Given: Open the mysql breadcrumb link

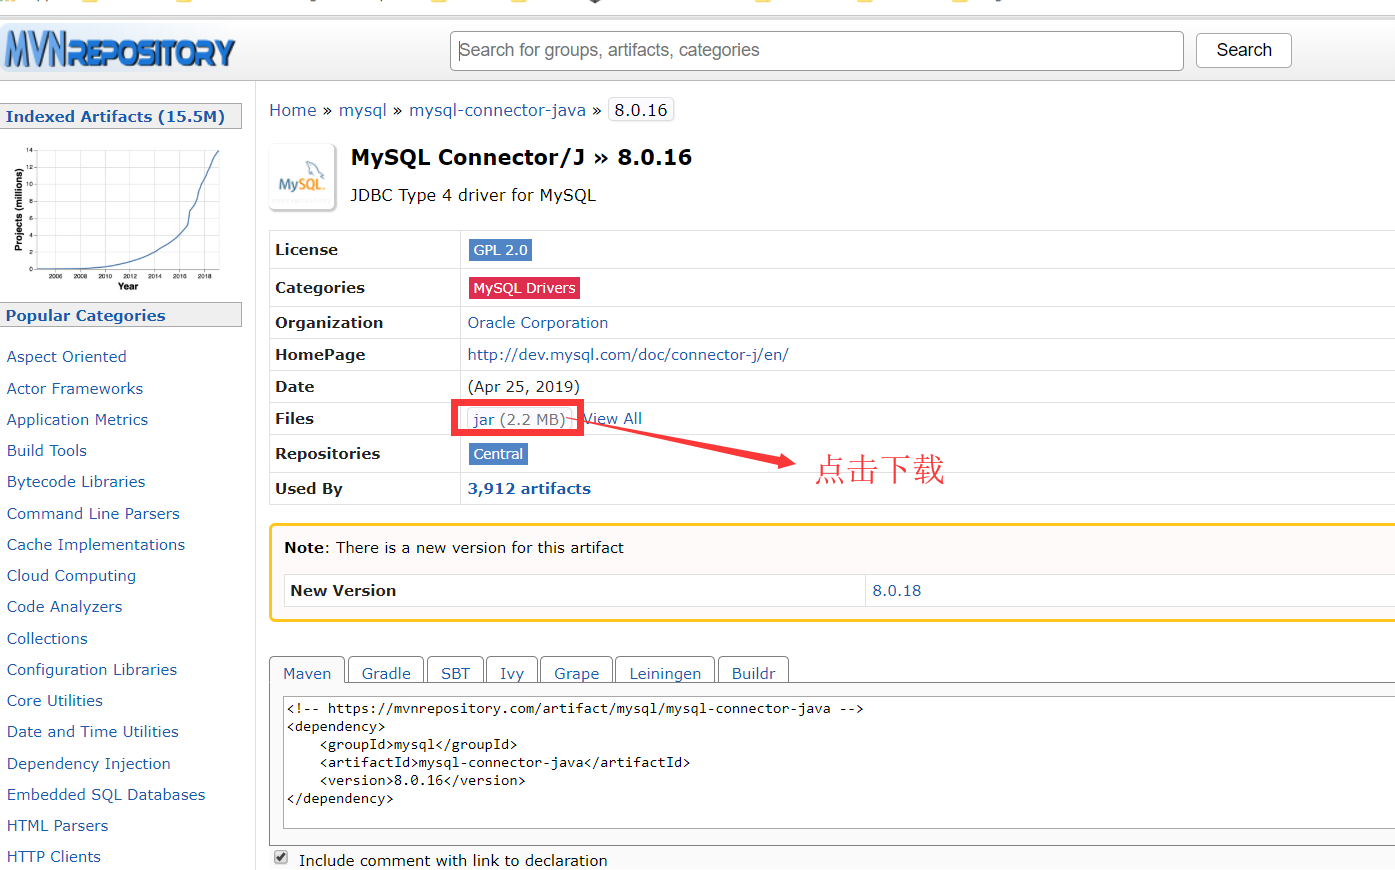Looking at the screenshot, I should click(362, 110).
